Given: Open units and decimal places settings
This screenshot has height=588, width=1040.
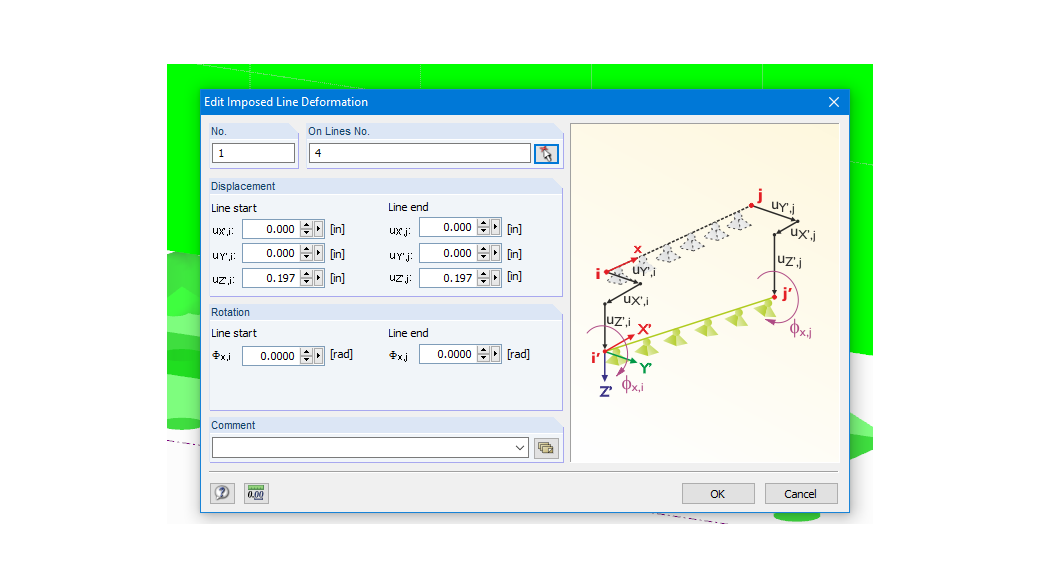Looking at the screenshot, I should tap(255, 493).
